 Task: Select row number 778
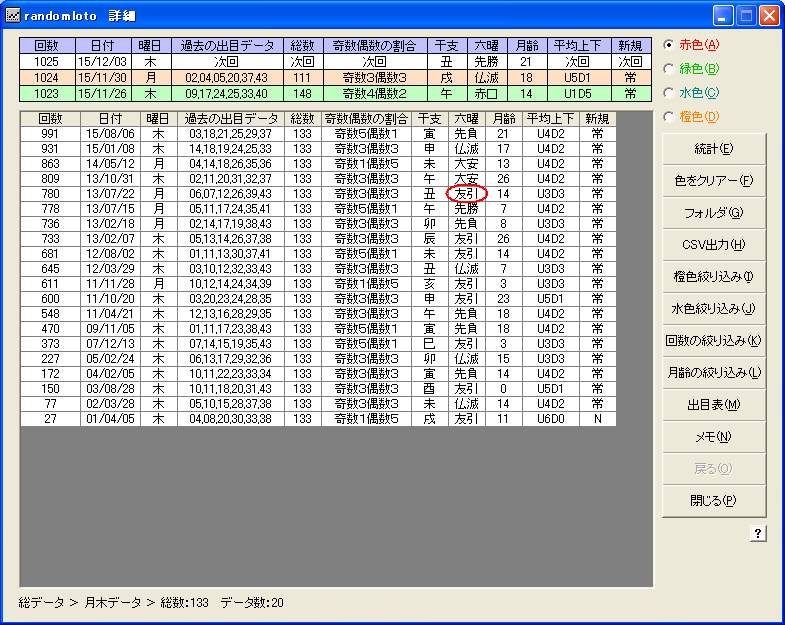pyautogui.click(x=51, y=209)
